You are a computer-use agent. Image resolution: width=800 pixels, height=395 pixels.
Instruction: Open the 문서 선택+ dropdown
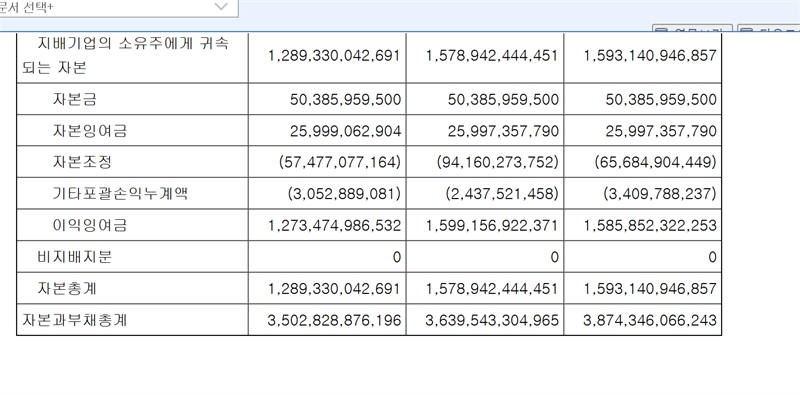click(x=118, y=8)
